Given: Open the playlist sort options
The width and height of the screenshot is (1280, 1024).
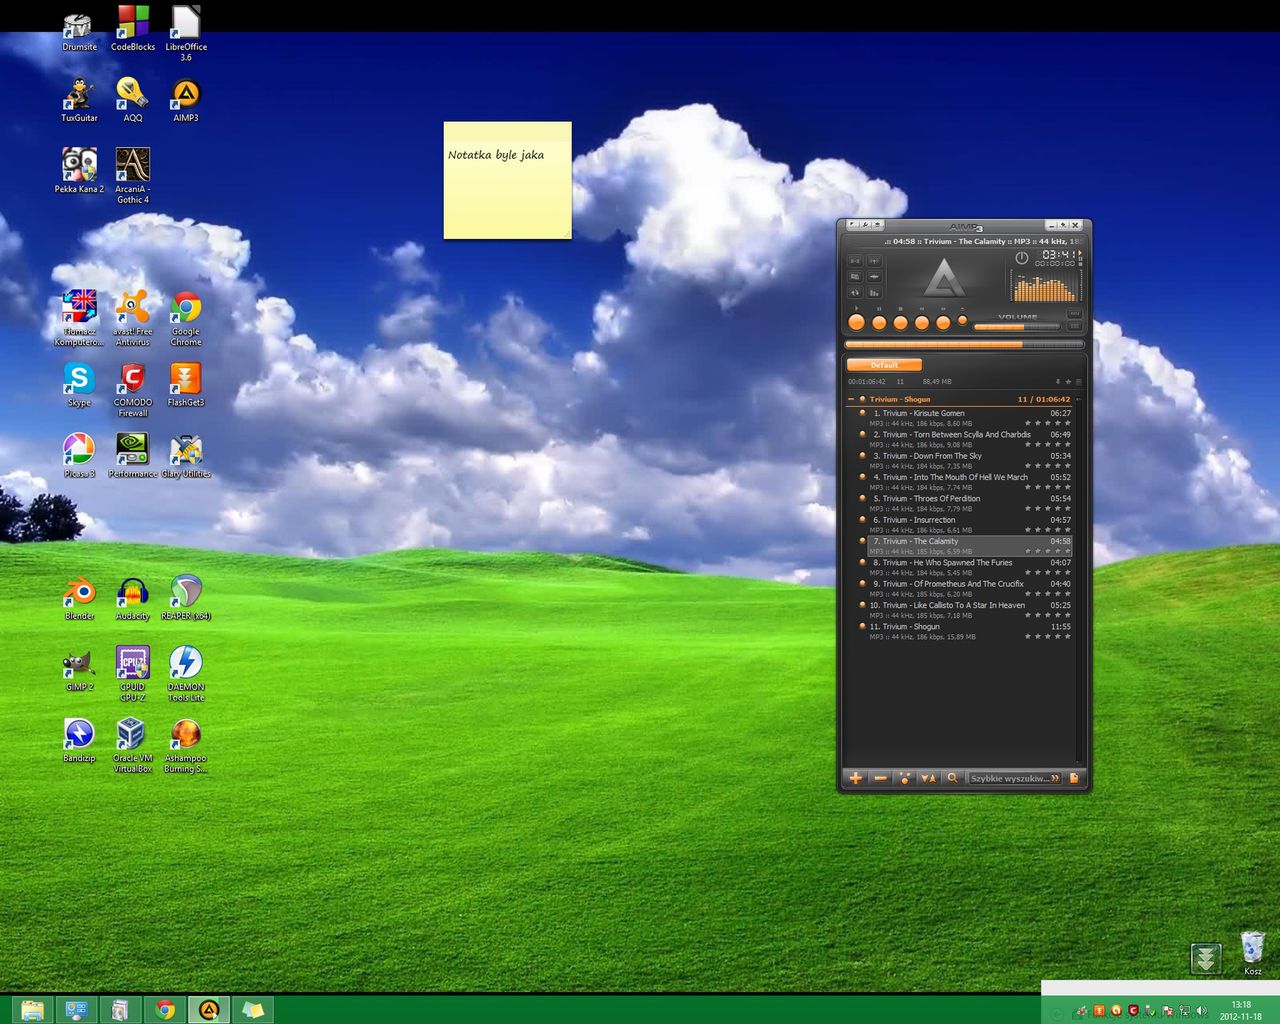Looking at the screenshot, I should (928, 778).
